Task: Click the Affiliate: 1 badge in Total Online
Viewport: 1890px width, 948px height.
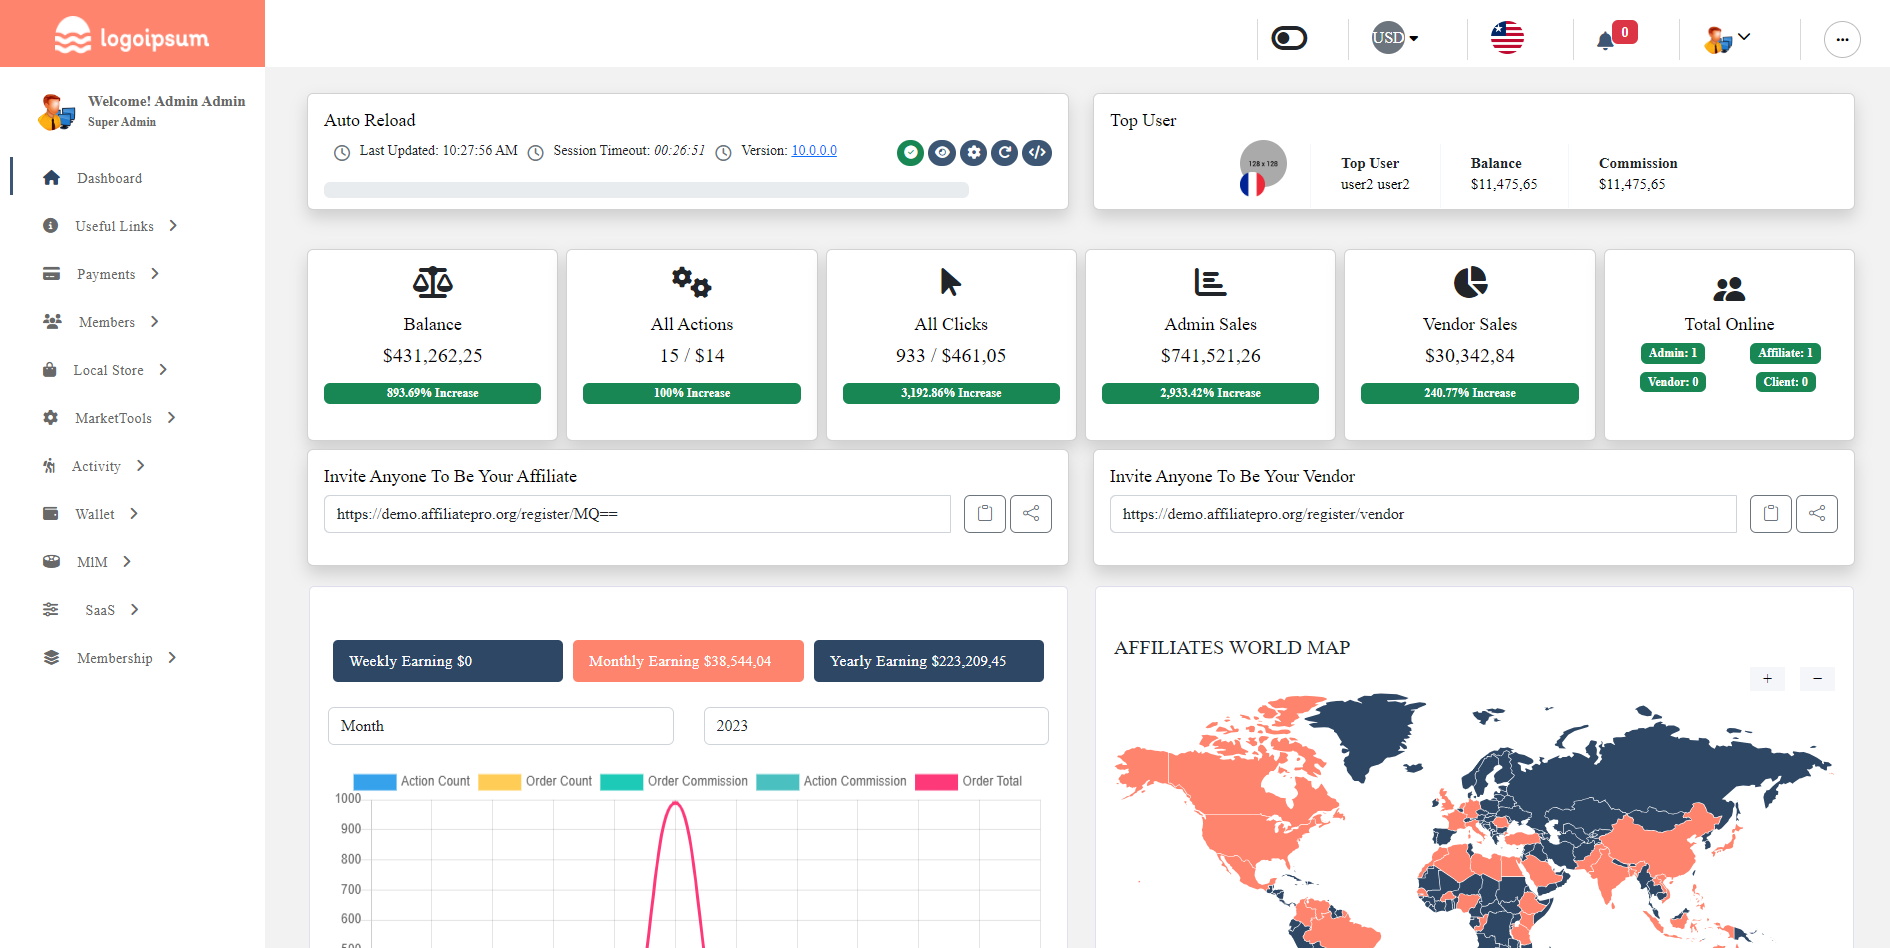Action: (x=1785, y=353)
